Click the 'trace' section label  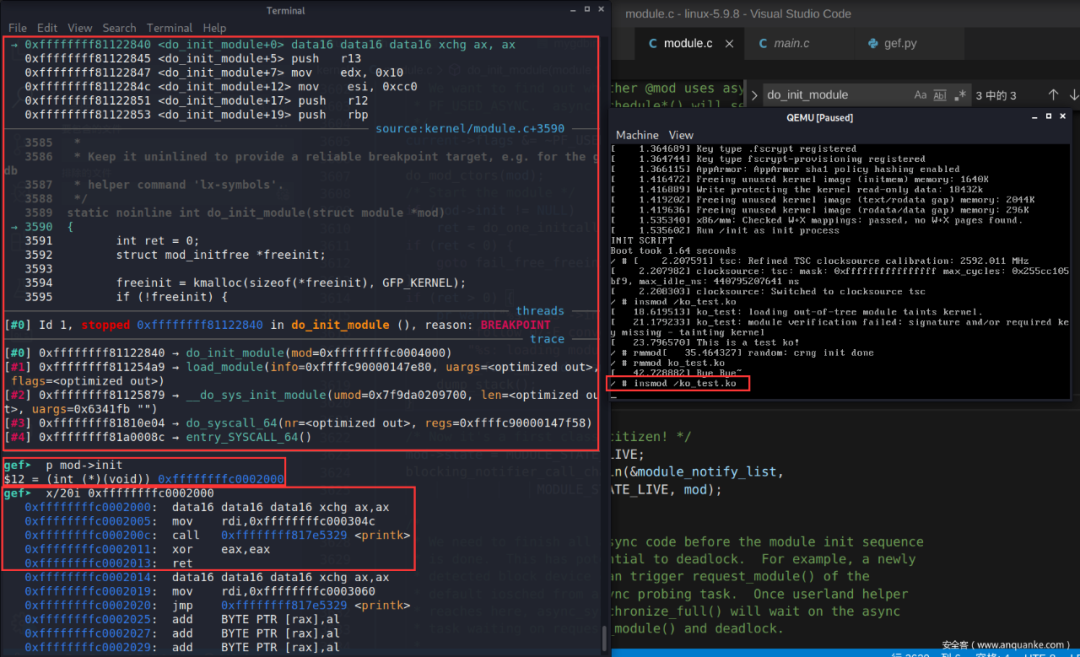pyautogui.click(x=548, y=339)
